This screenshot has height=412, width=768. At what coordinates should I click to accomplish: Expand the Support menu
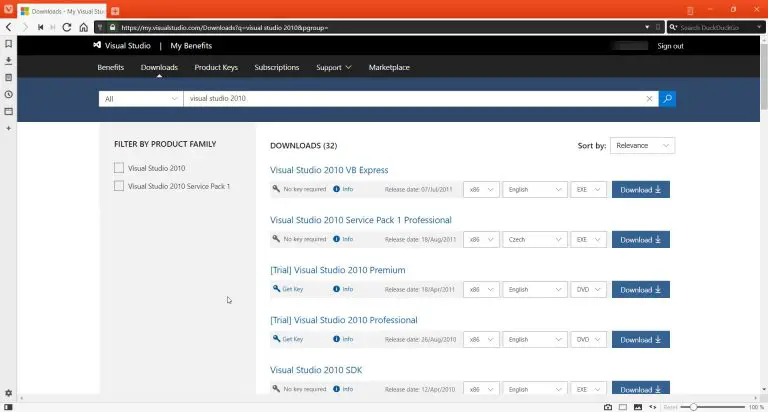[x=334, y=68]
